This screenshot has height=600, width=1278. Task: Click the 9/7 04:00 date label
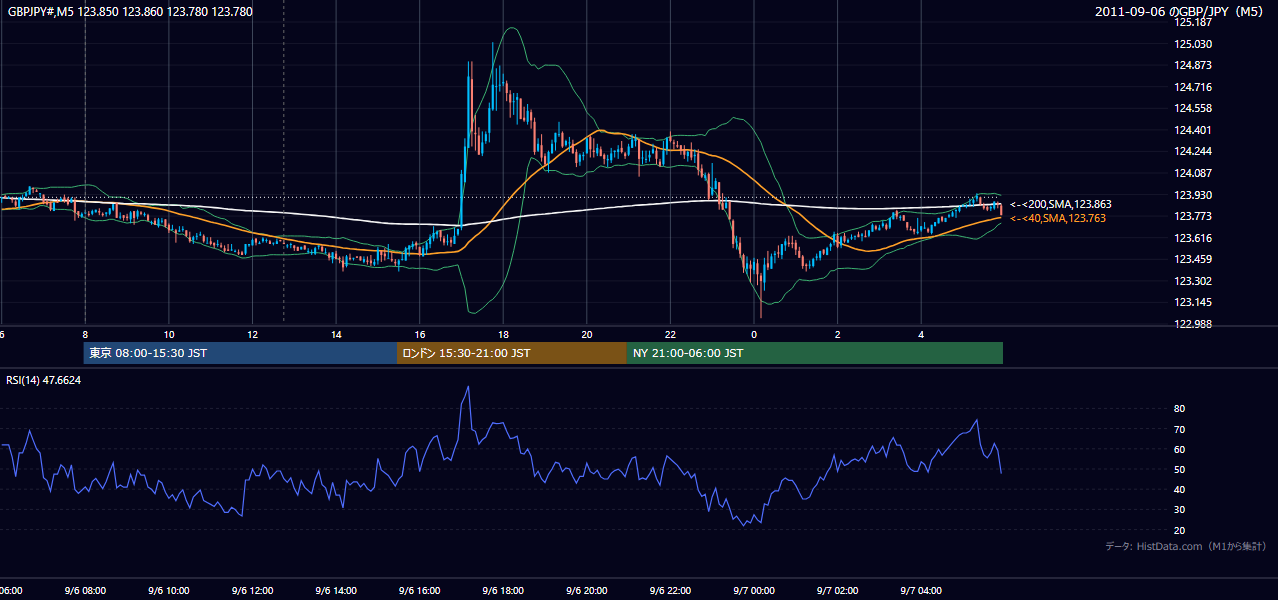(x=922, y=591)
